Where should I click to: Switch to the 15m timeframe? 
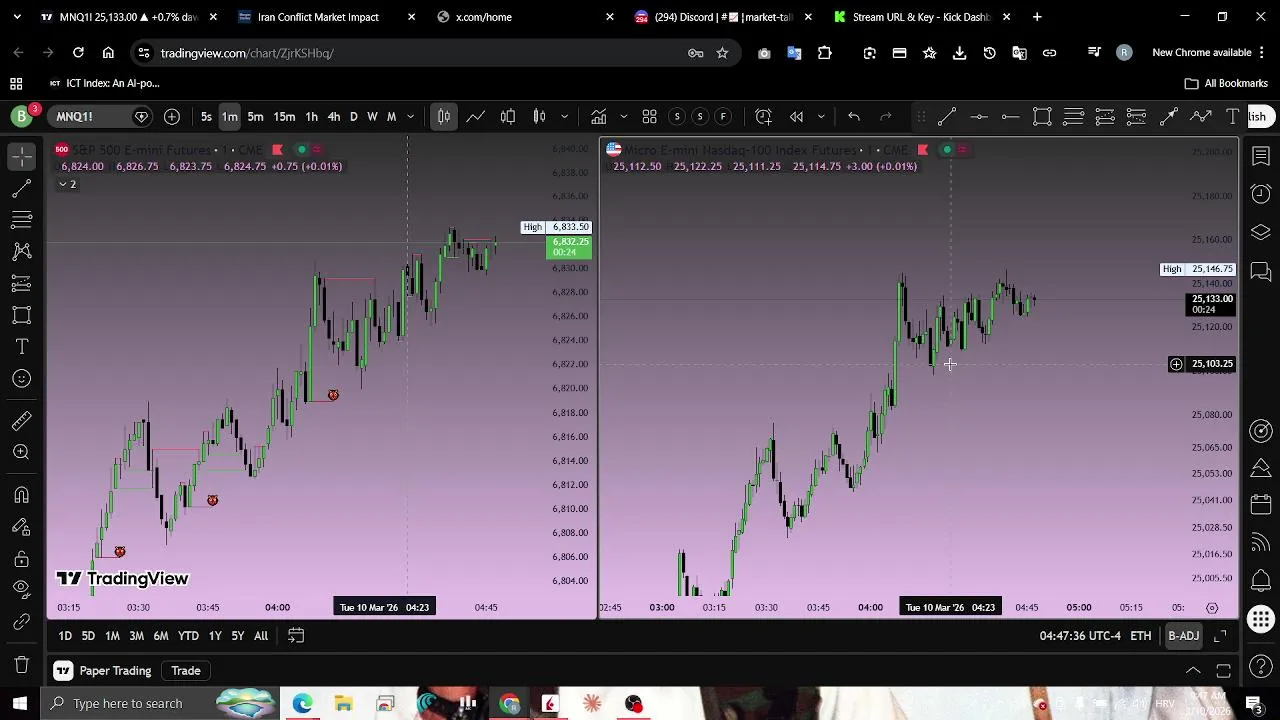pos(284,117)
